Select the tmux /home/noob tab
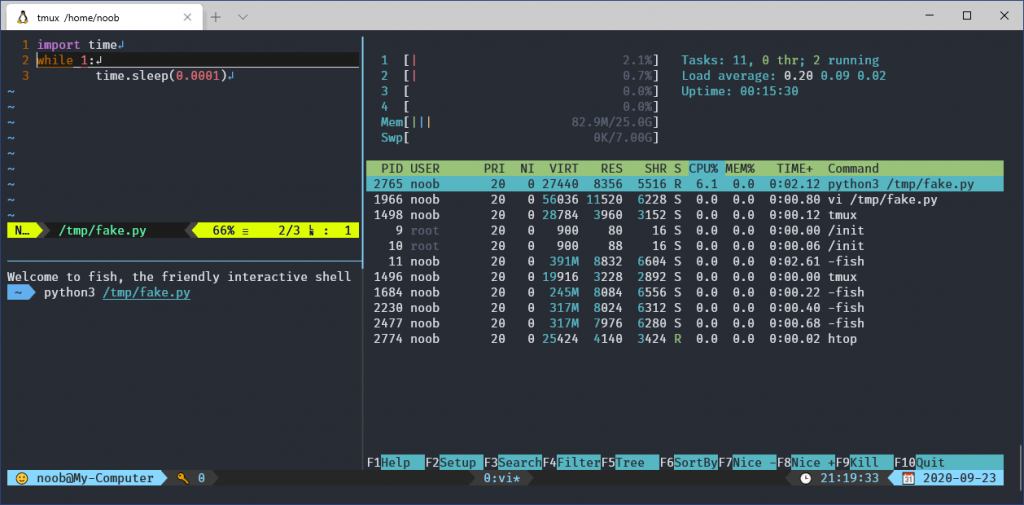This screenshot has height=505, width=1024. pyautogui.click(x=104, y=18)
